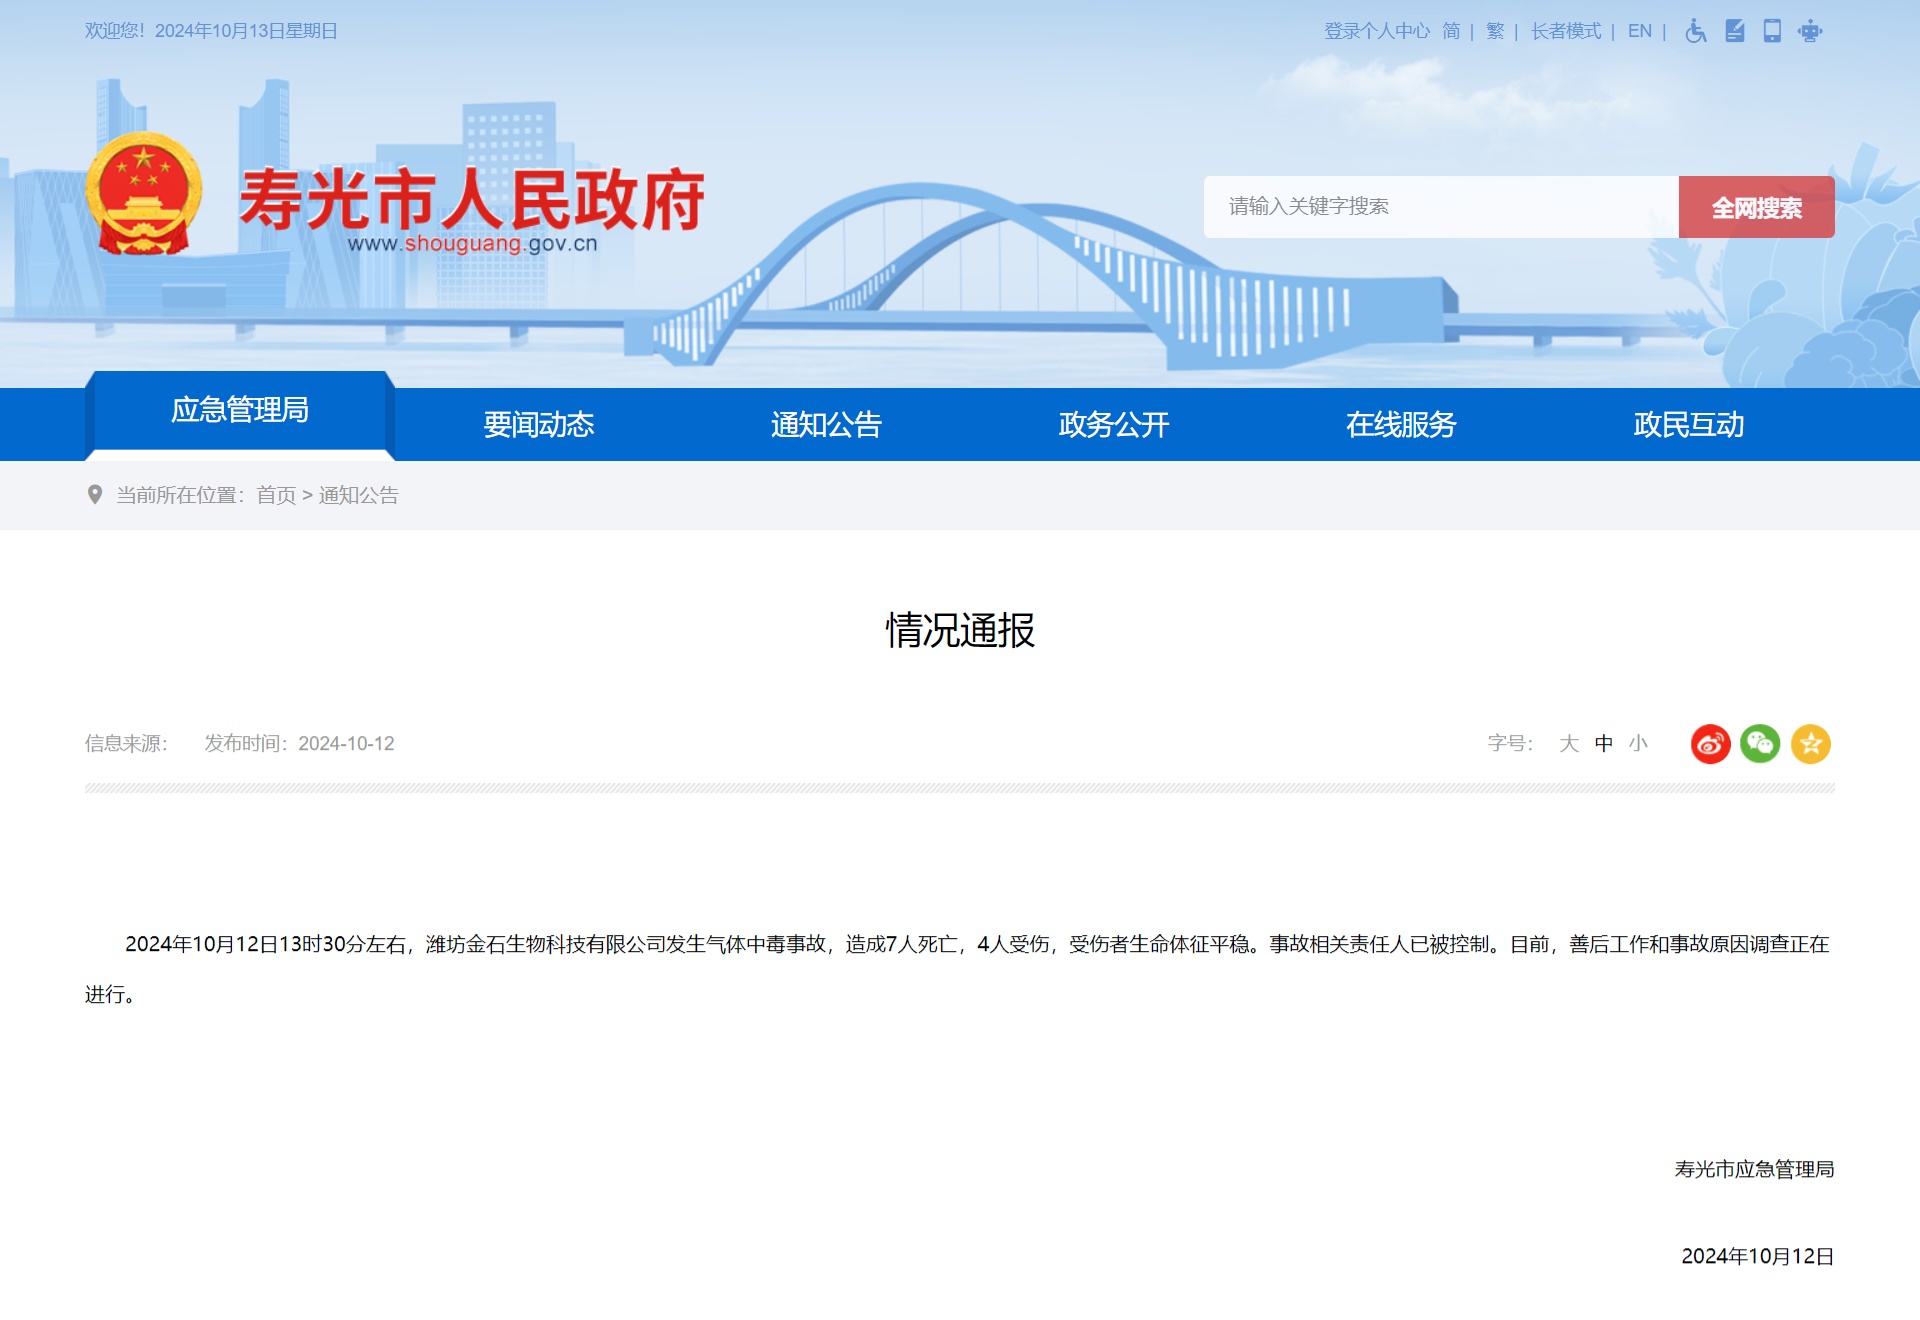
Task: Open mobile version via phone icon
Action: (1772, 31)
